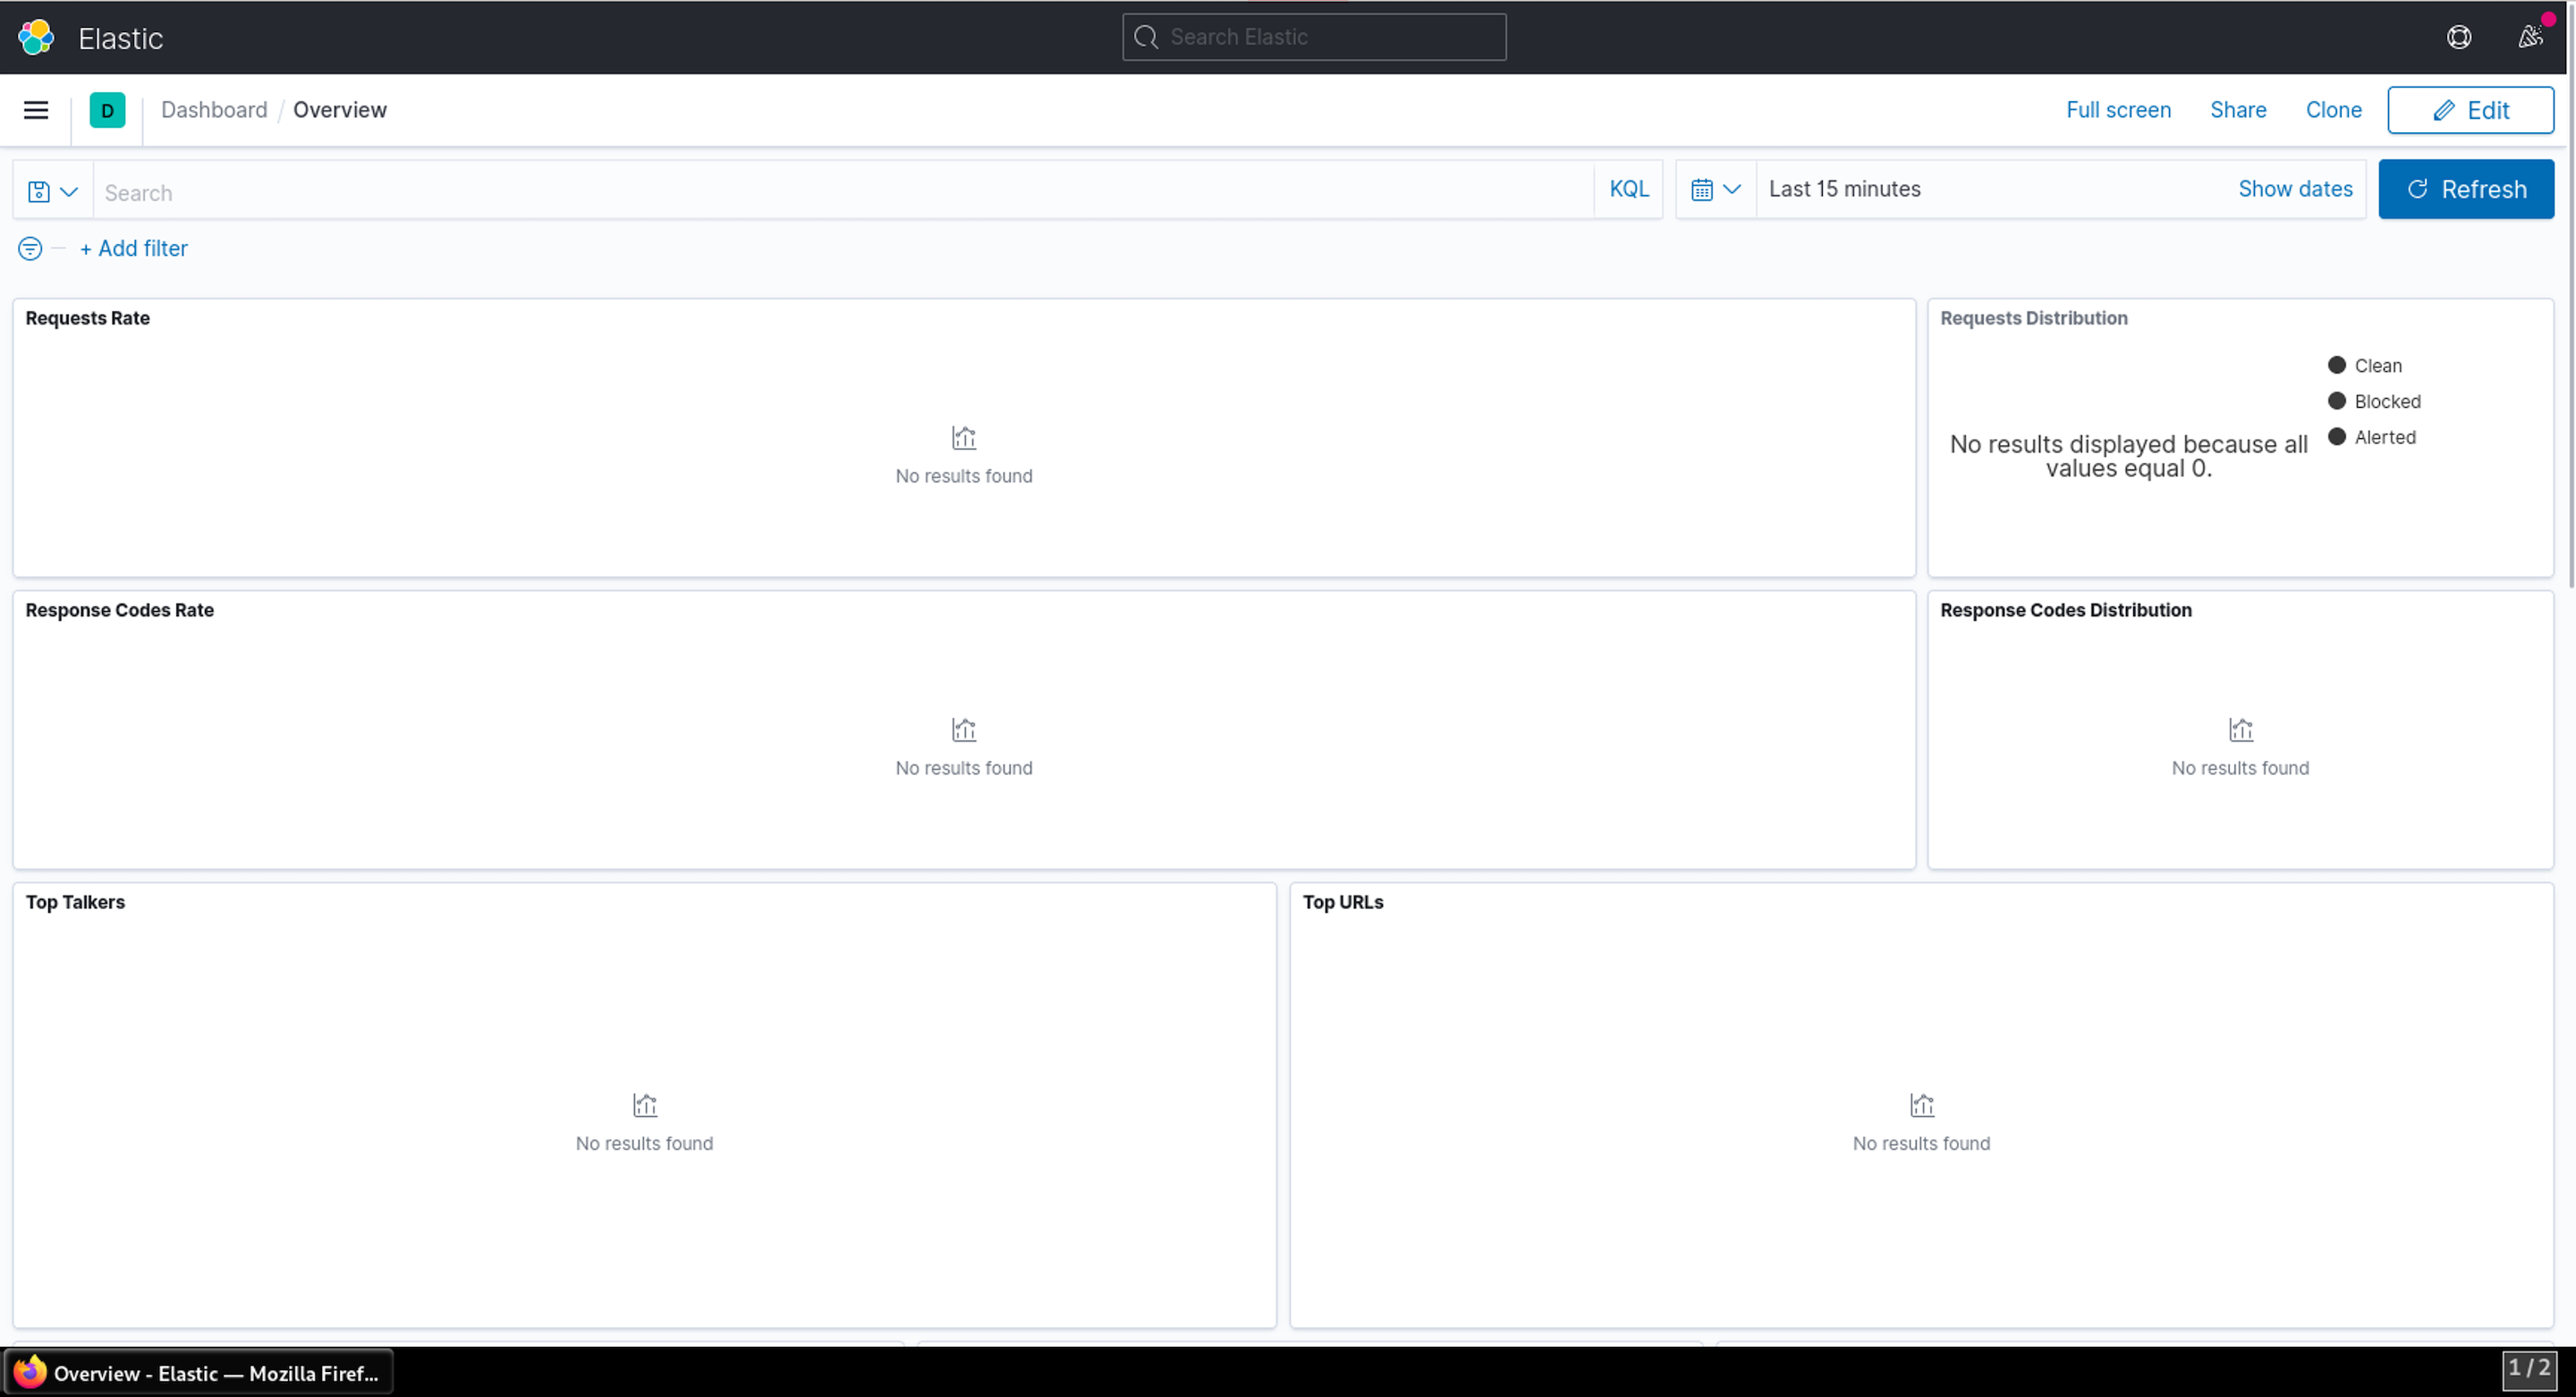Click the Response Codes Distribution no-results icon
The image size is (2576, 1397).
click(x=2240, y=730)
